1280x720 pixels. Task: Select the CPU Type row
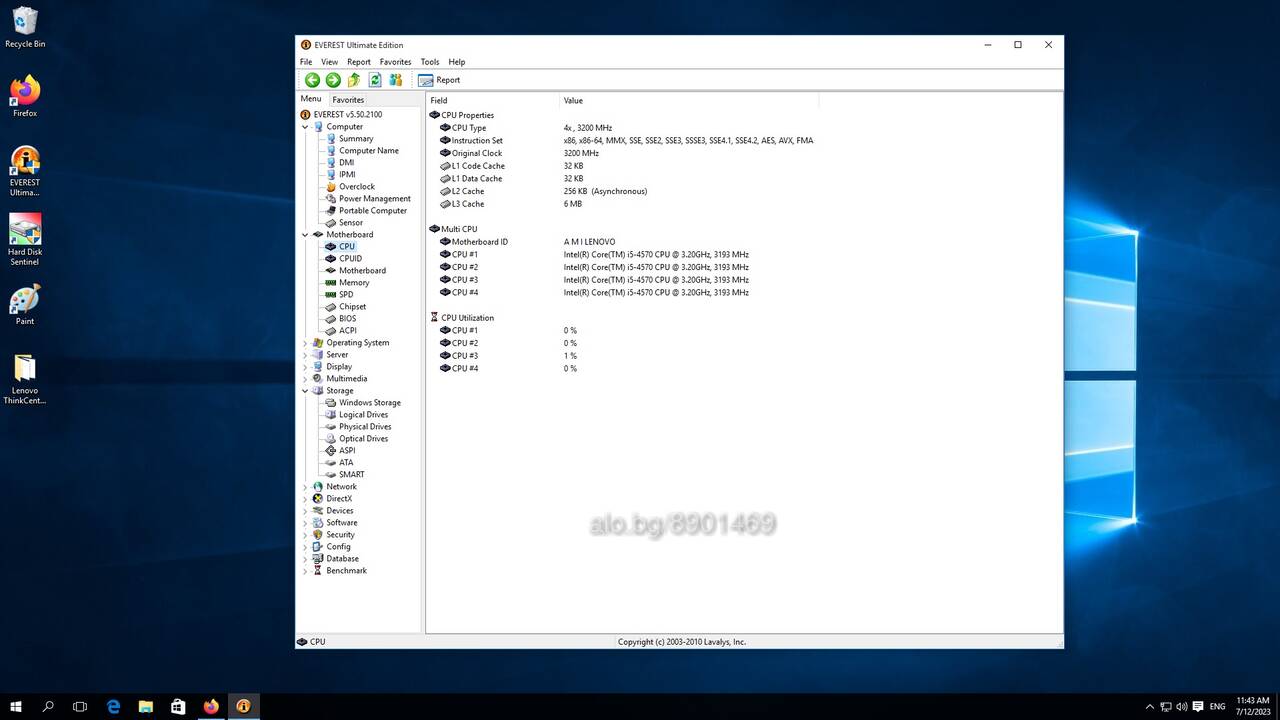pos(742,128)
